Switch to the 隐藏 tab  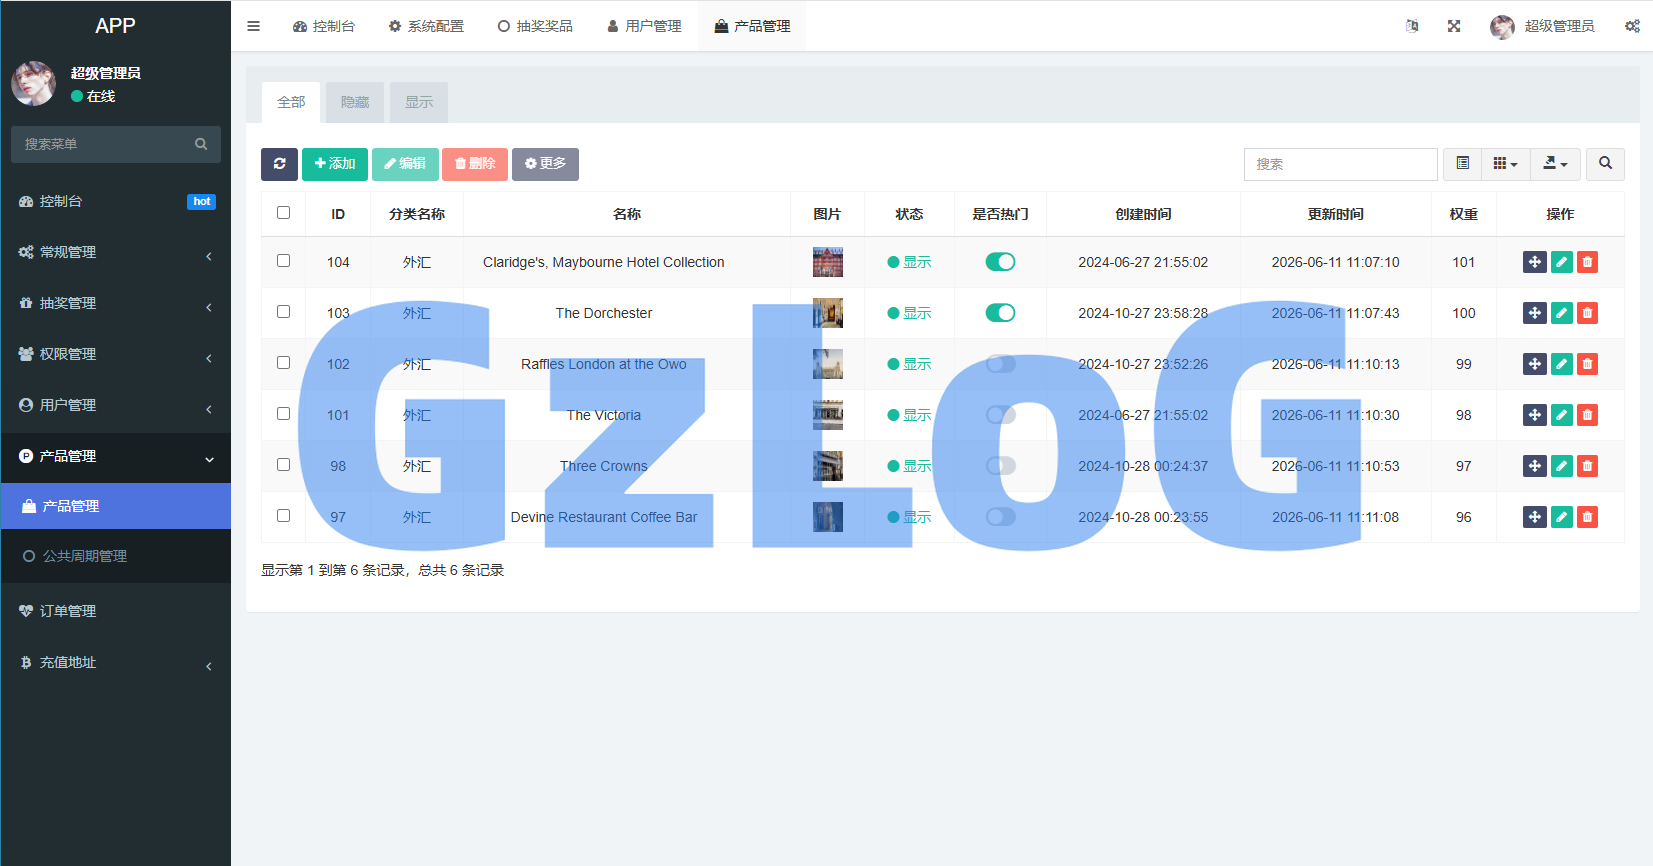click(355, 102)
